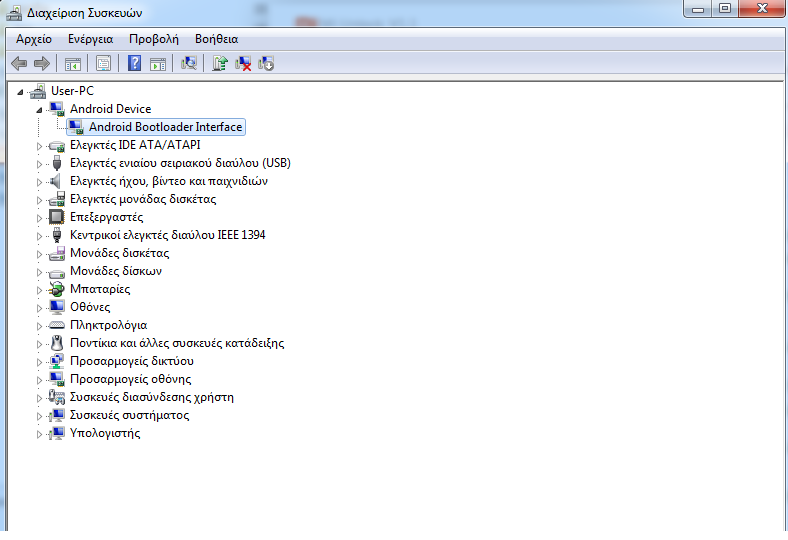Screen dimensions: 788x540
Task: Minimize the Device Manager window
Action: click(698, 9)
